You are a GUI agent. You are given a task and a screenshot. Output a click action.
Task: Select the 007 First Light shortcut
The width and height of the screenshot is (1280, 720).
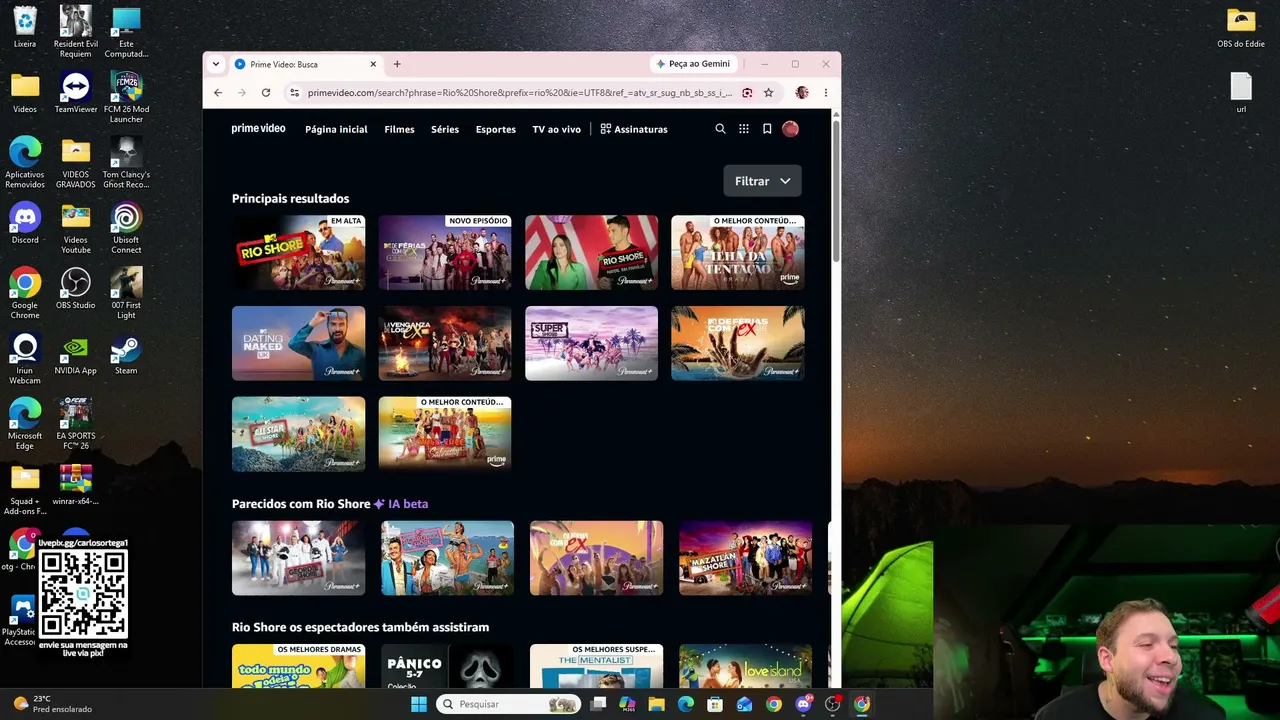[126, 294]
